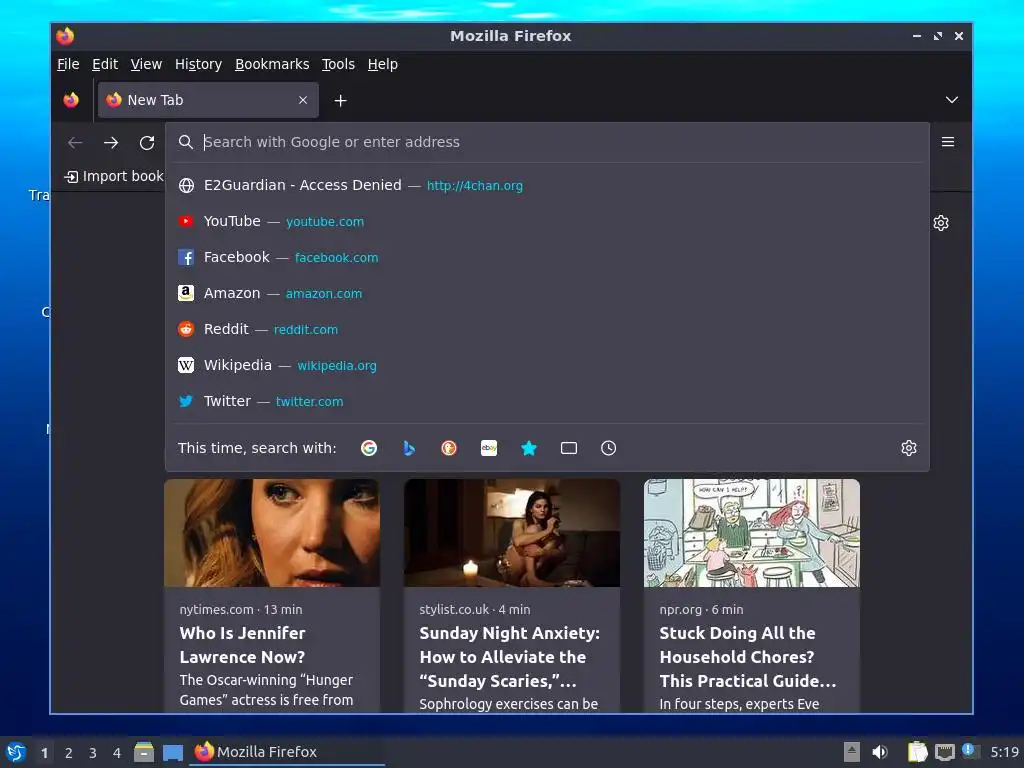Open the Firefox hamburger menu
Viewport: 1024px width, 768px height.
(x=948, y=142)
